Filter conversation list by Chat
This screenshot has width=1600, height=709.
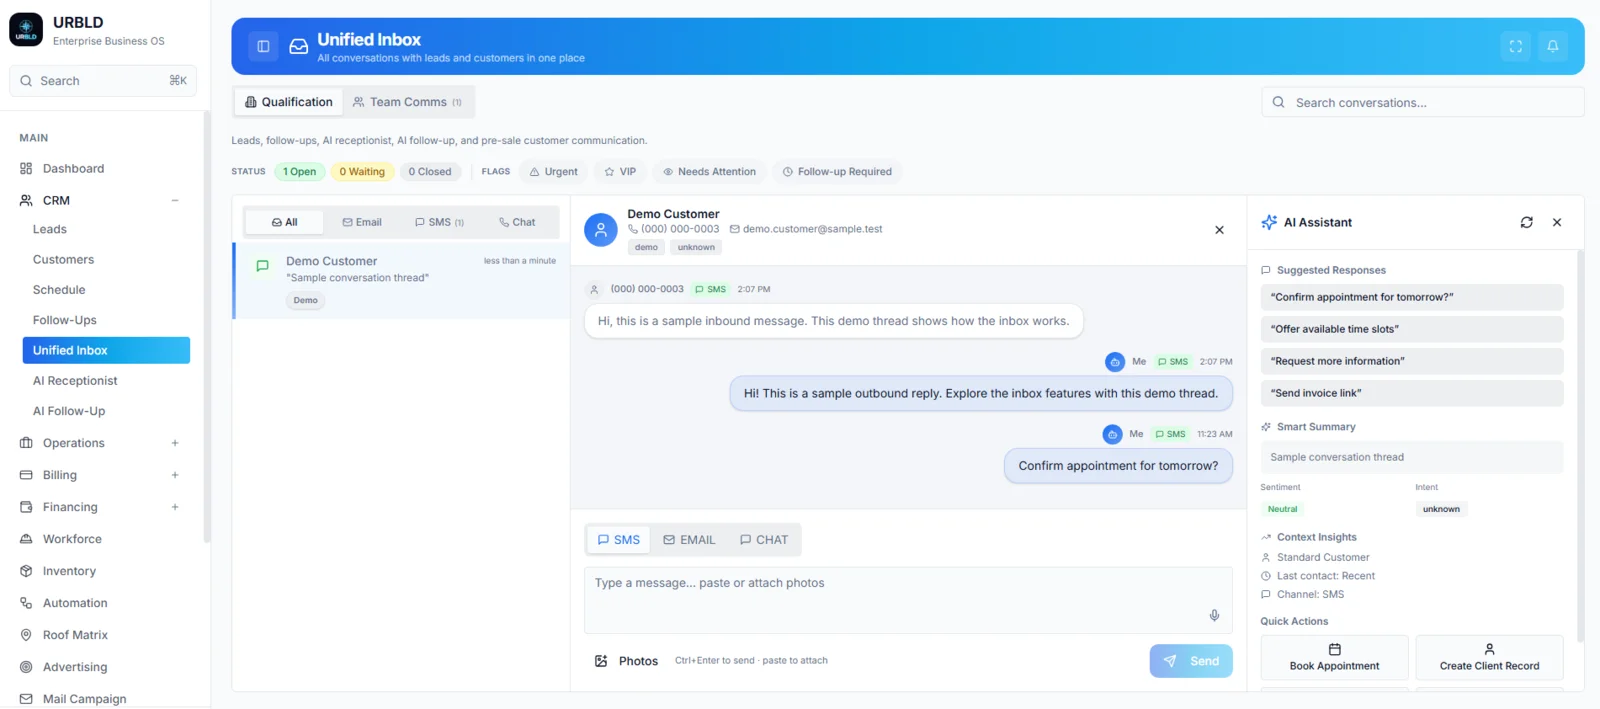(517, 222)
